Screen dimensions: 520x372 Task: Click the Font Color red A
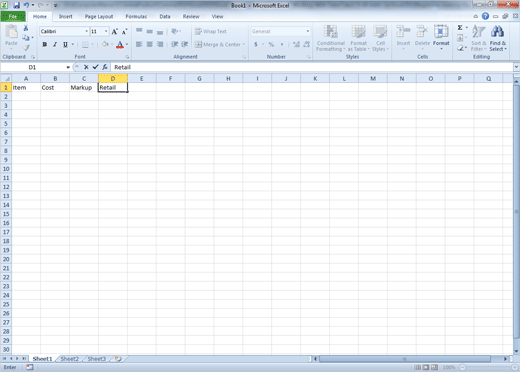[120, 45]
